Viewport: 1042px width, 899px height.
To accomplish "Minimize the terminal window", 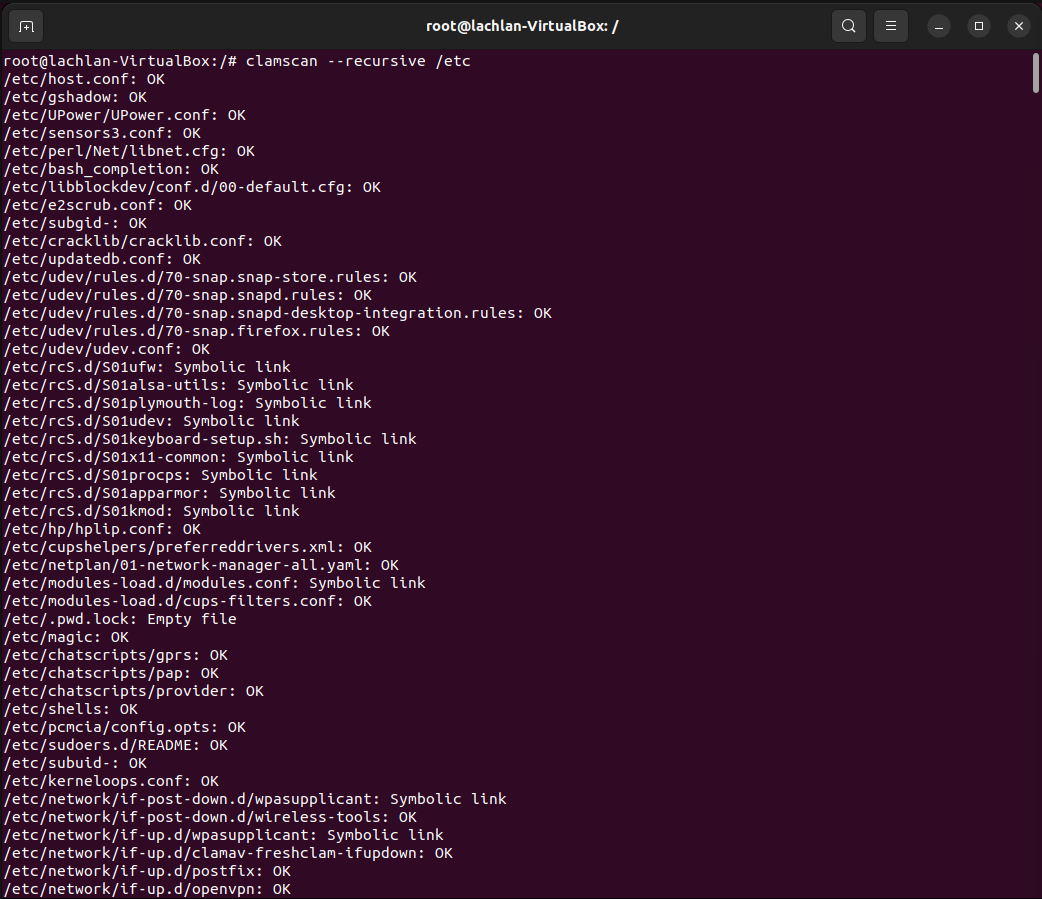I will click(938, 26).
